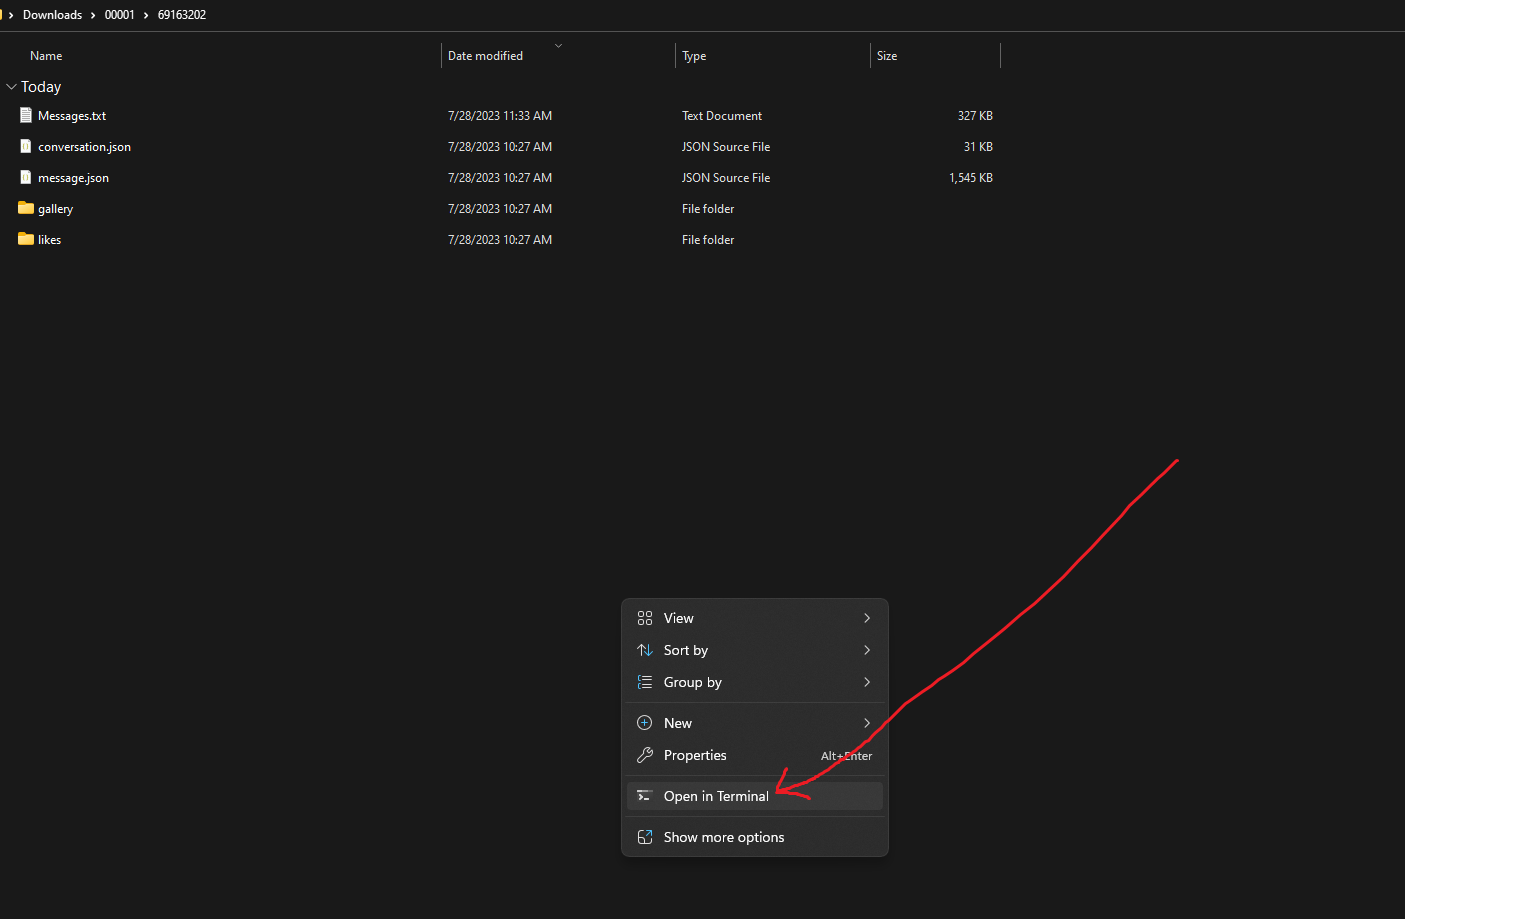Navigate to Downloads in the breadcrumb
Screen dimensions: 1536x919
(x=52, y=15)
